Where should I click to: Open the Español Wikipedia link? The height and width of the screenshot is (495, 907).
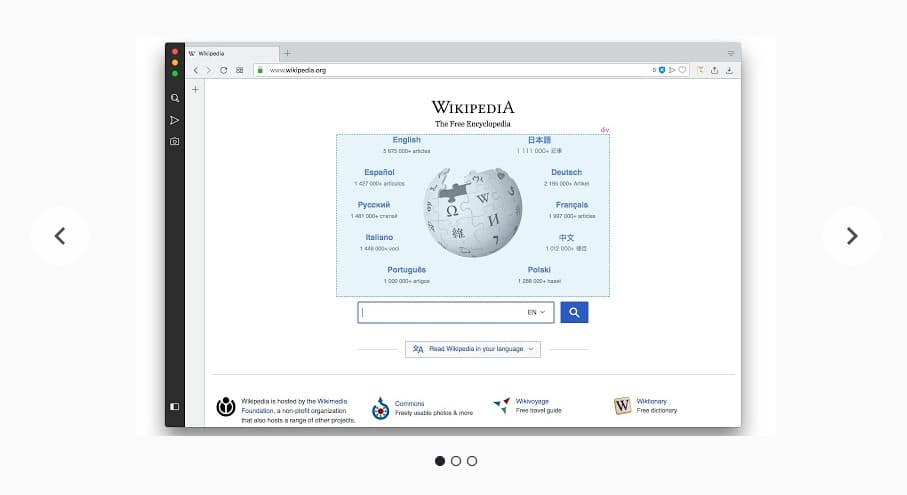pyautogui.click(x=379, y=172)
